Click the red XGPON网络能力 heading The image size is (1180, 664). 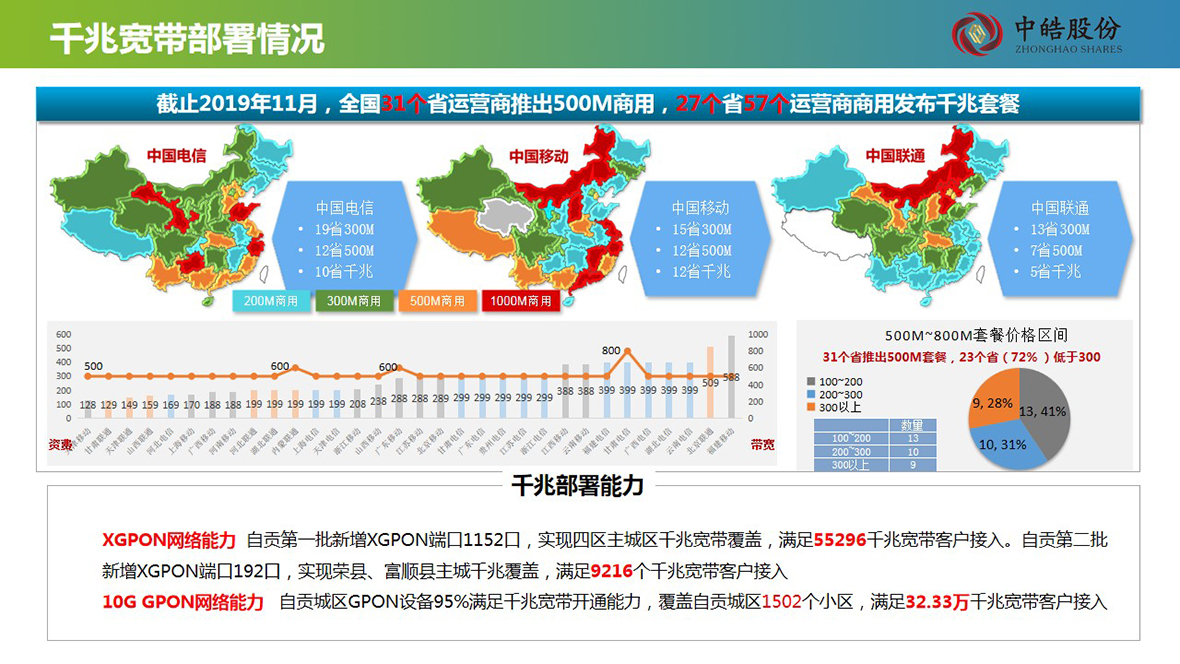(169, 541)
